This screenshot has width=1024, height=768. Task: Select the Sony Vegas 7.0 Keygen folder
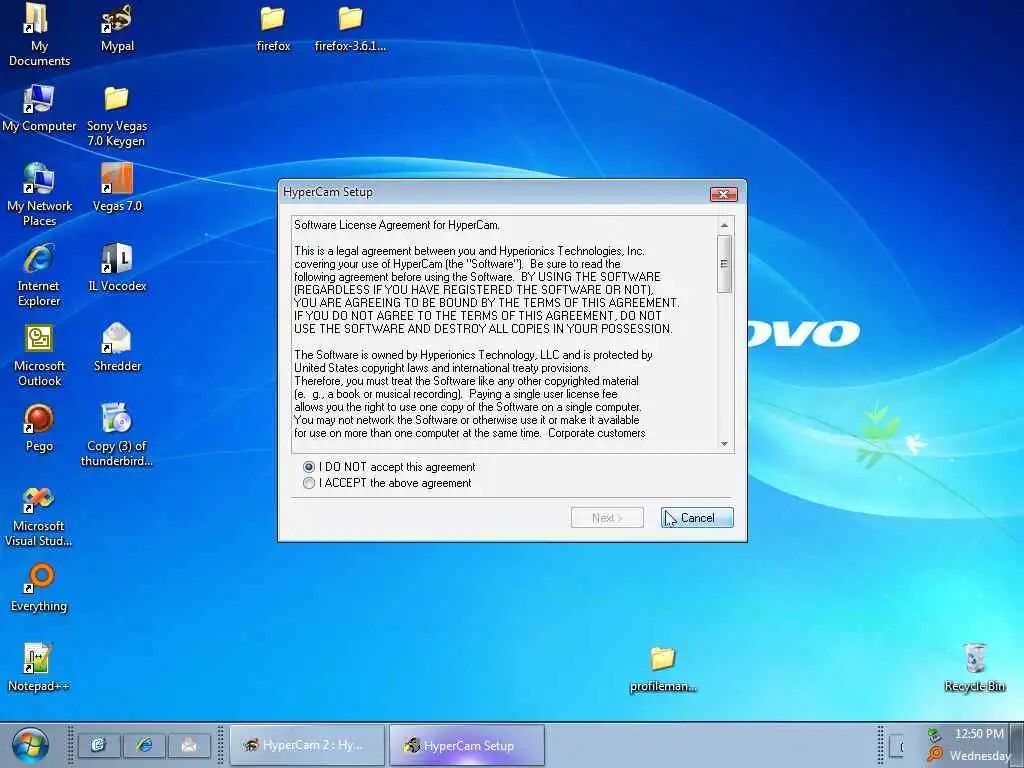(116, 116)
